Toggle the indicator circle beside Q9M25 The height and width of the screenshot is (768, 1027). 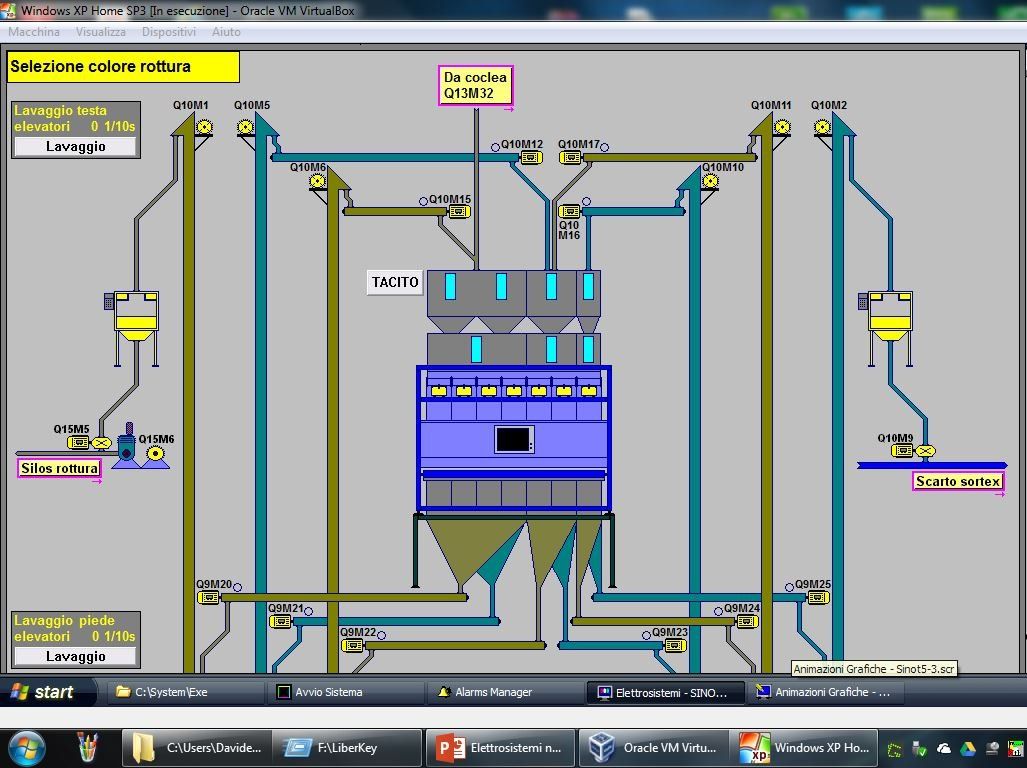click(x=789, y=587)
